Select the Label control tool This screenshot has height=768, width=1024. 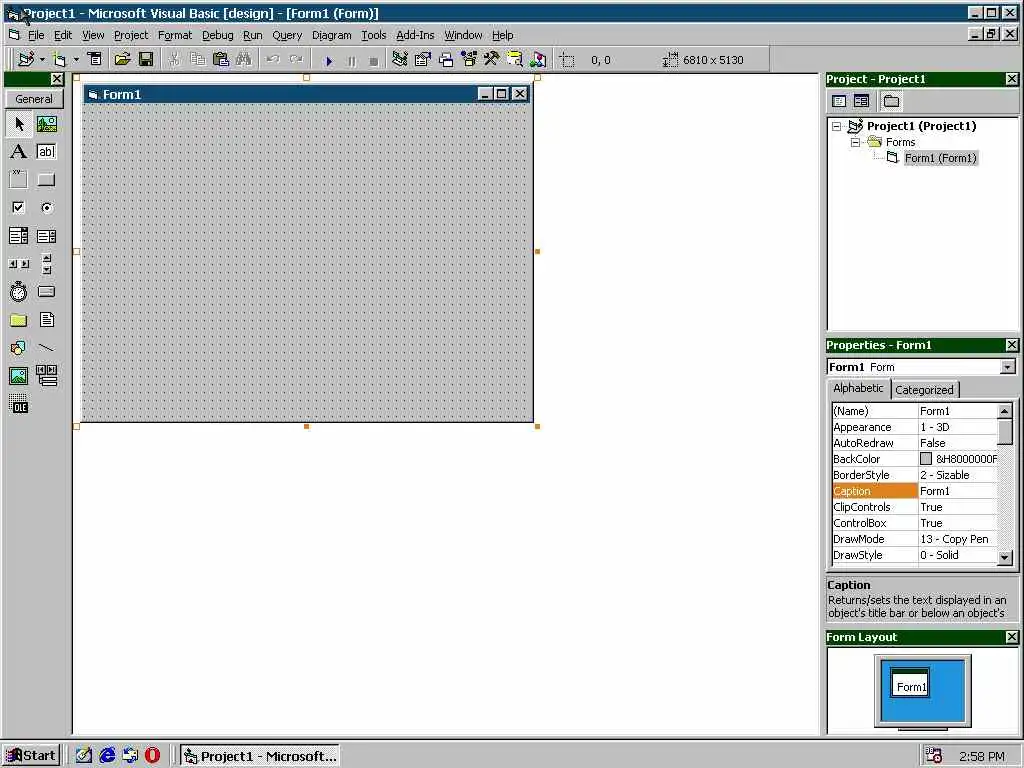tap(19, 152)
